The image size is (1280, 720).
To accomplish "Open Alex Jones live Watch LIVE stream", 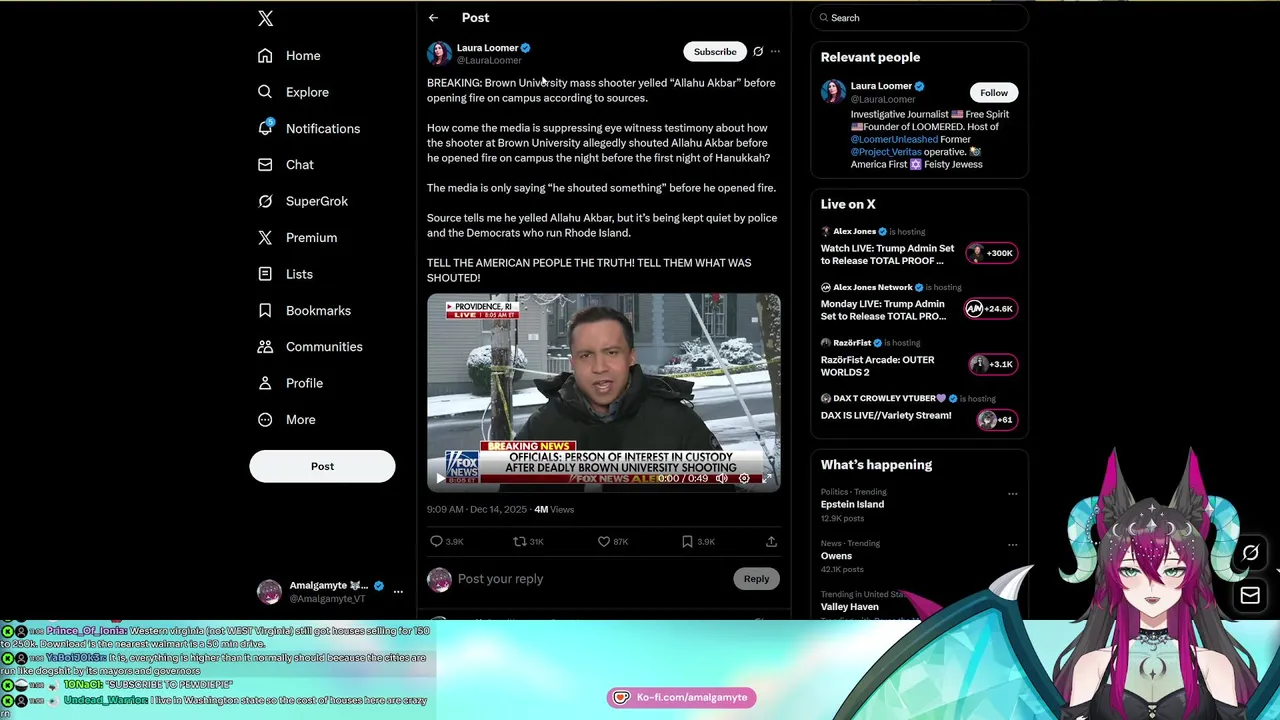I will (x=887, y=254).
